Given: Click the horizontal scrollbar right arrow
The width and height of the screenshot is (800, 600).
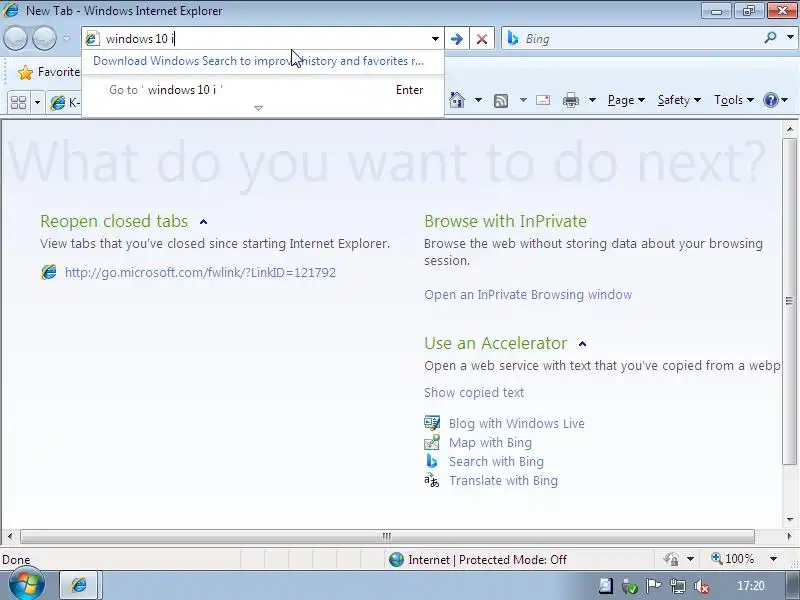Looking at the screenshot, I should [789, 536].
